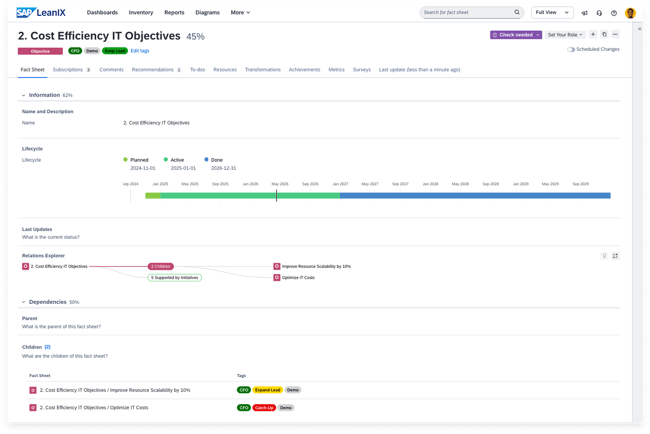Click the SAP LeanIX logo

(41, 12)
